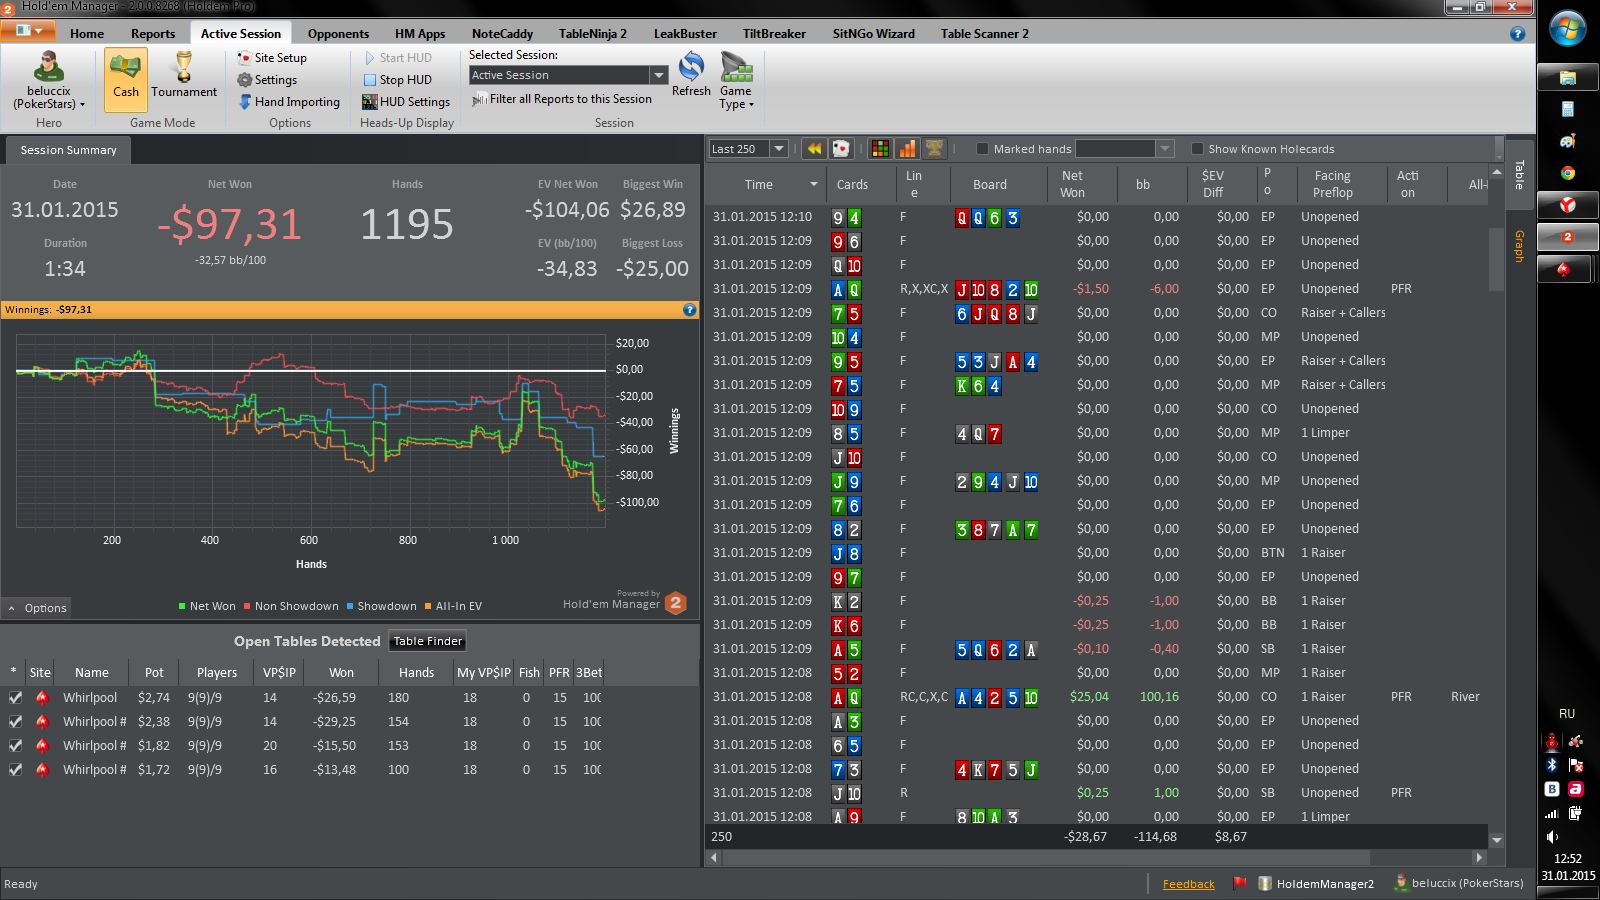Click the colored grid view icon
Image resolution: width=1600 pixels, height=900 pixels.
coord(880,149)
